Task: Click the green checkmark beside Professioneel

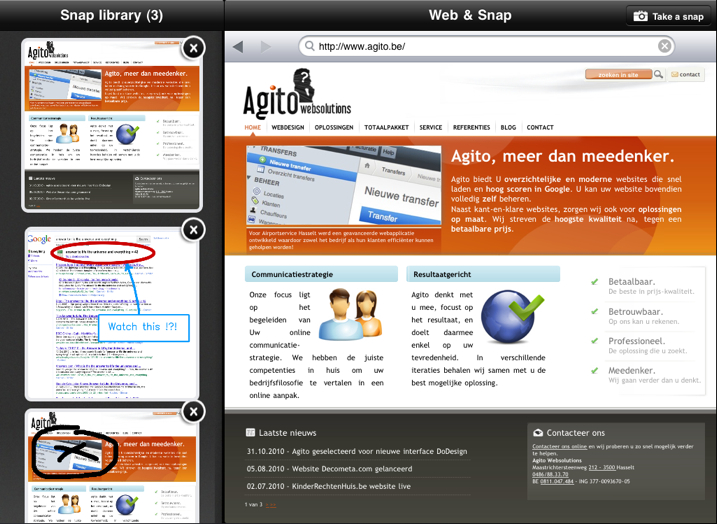Action: coord(594,341)
